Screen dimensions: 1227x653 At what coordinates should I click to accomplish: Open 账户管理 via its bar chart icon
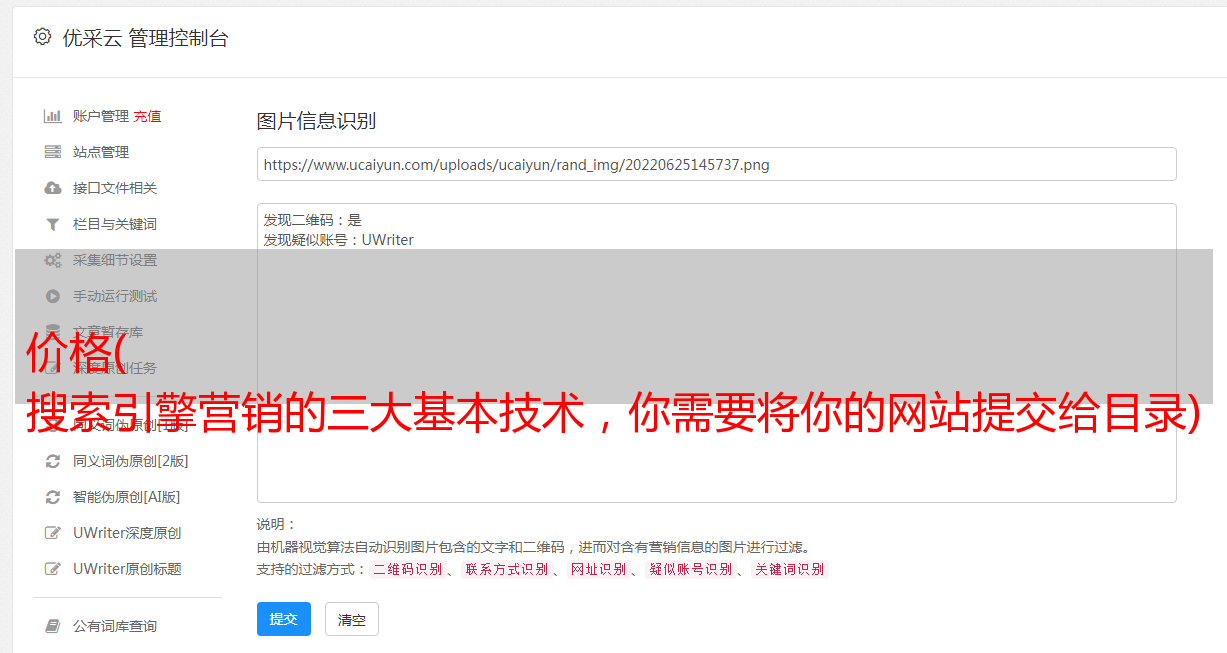[53, 116]
